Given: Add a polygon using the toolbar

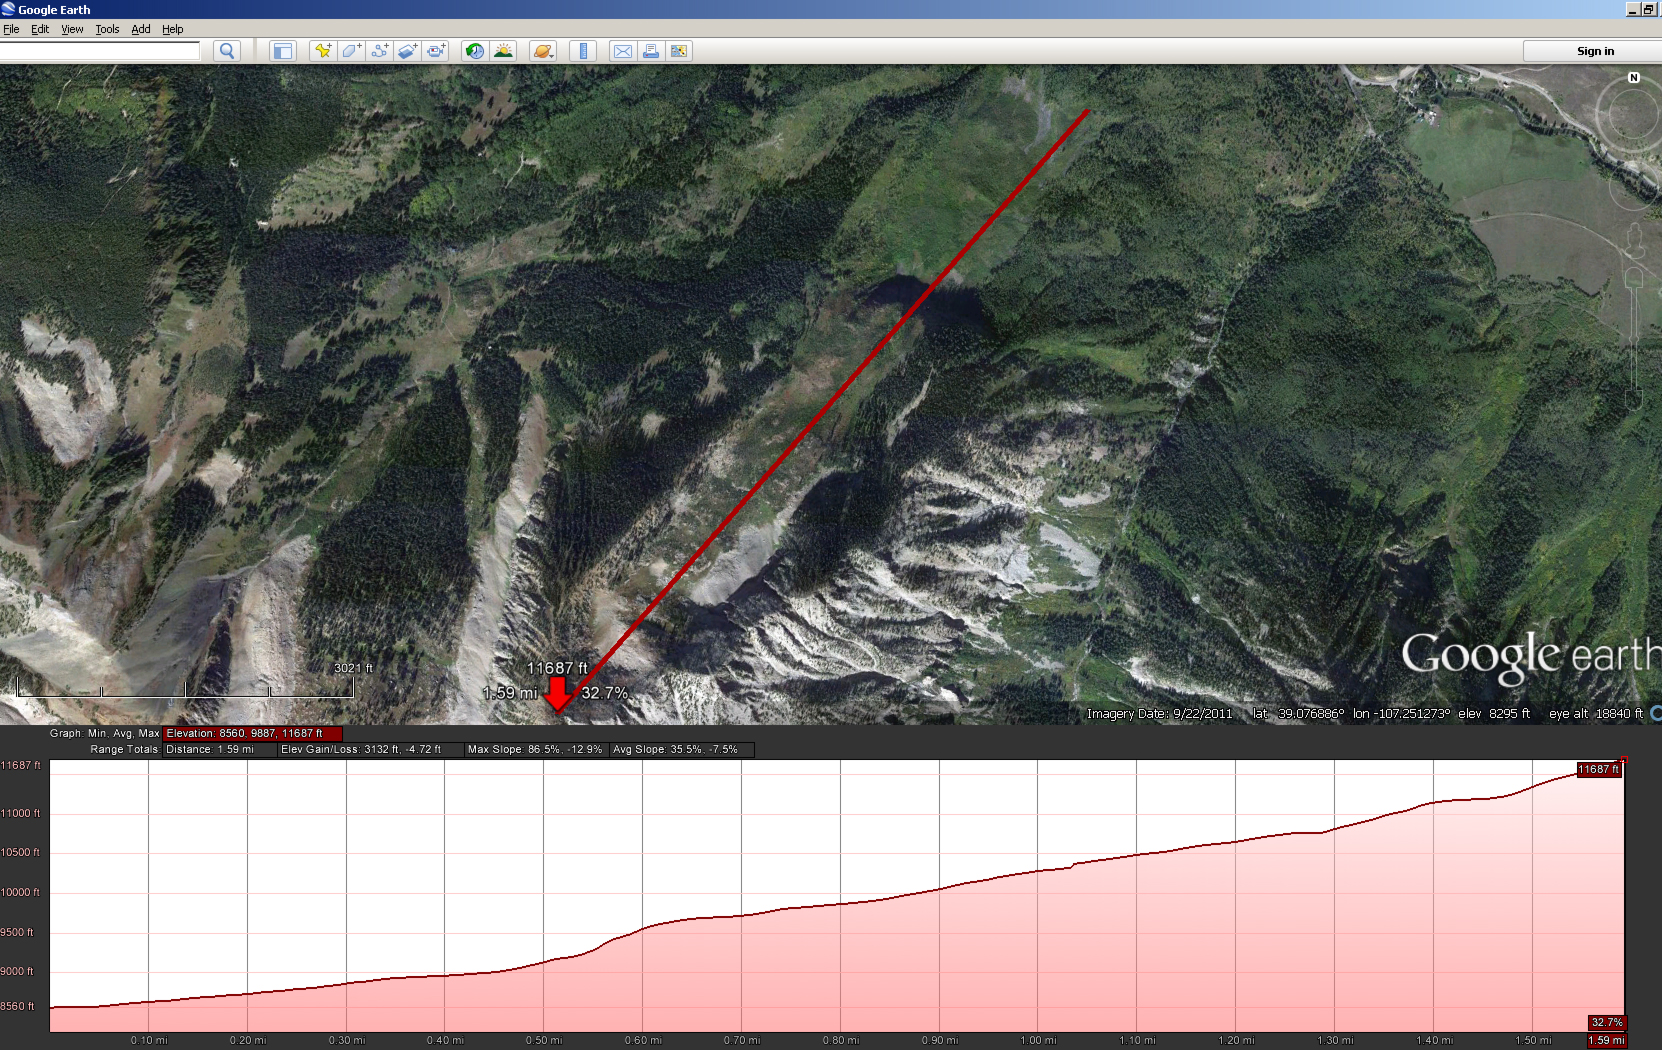Looking at the screenshot, I should 351,51.
